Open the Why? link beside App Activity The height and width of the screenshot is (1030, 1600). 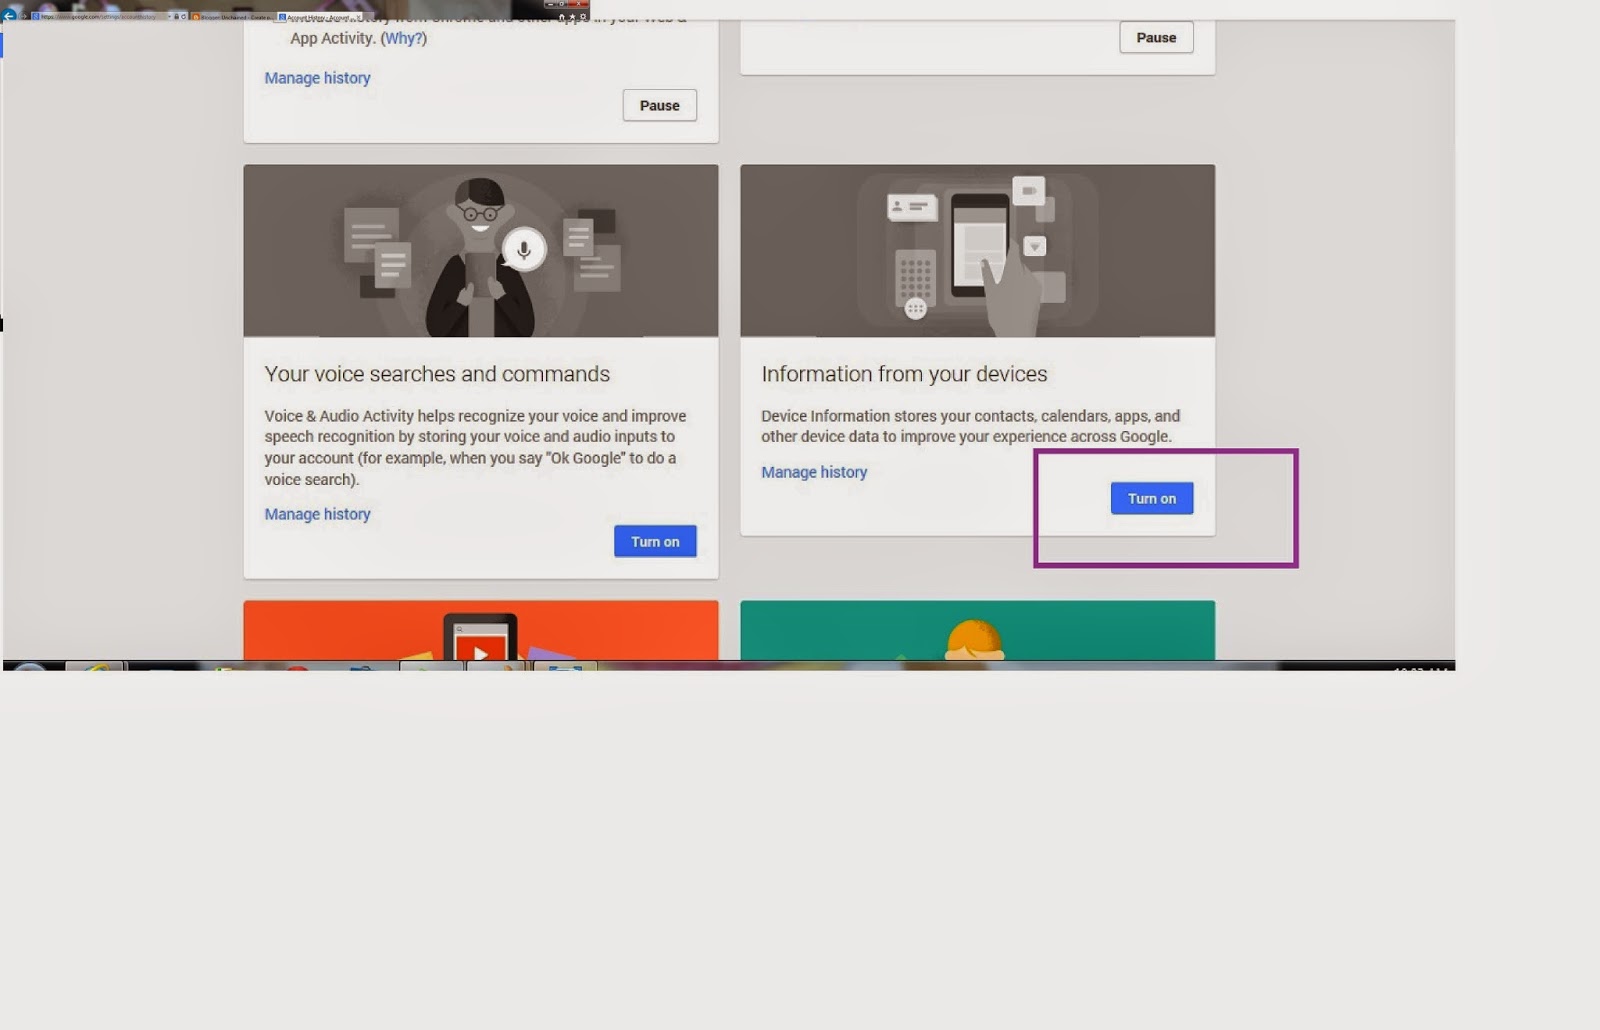[404, 38]
